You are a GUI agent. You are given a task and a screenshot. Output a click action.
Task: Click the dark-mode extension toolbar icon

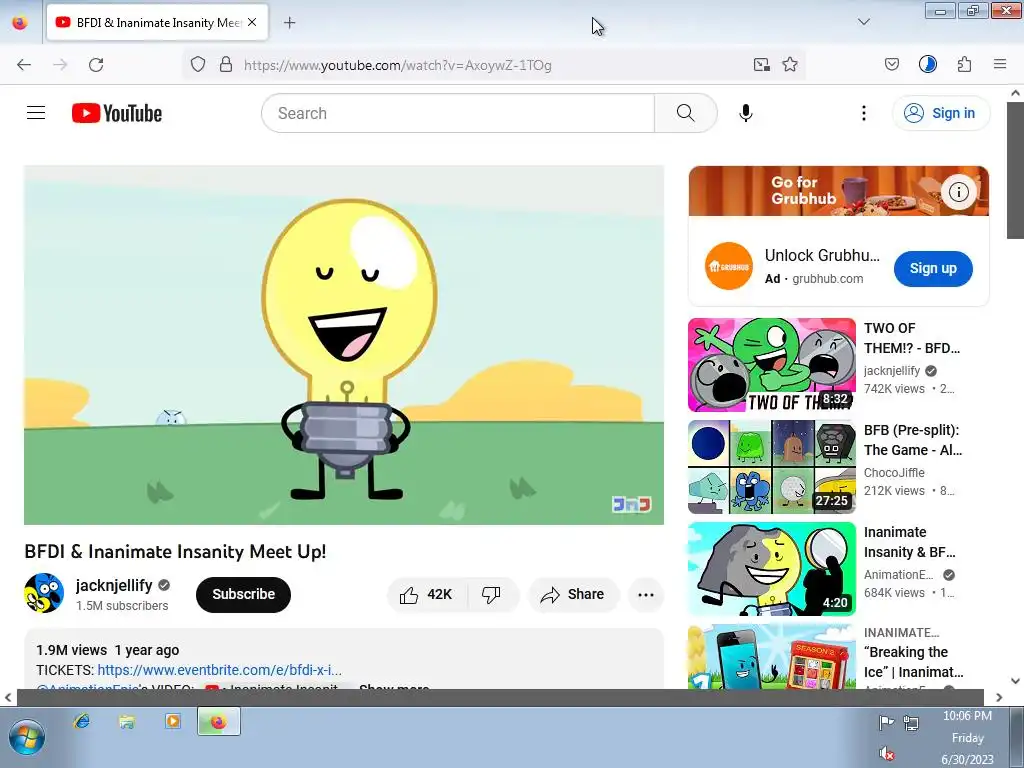click(927, 64)
